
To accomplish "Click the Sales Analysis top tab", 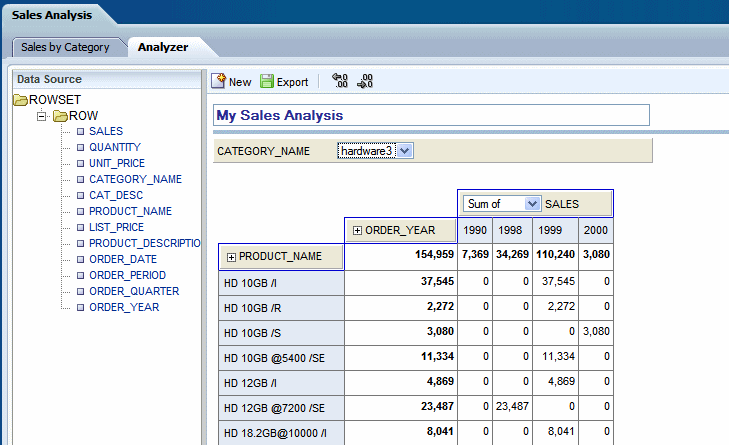I will (x=51, y=15).
